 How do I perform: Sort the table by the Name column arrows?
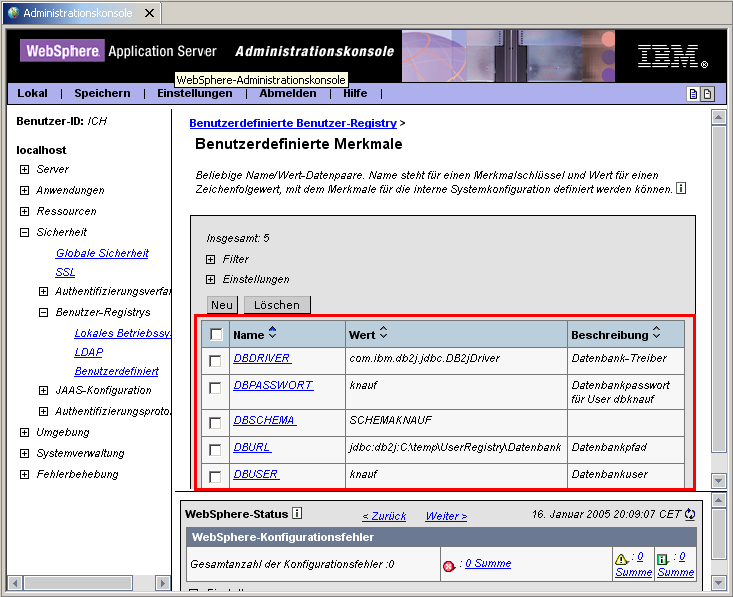273,332
